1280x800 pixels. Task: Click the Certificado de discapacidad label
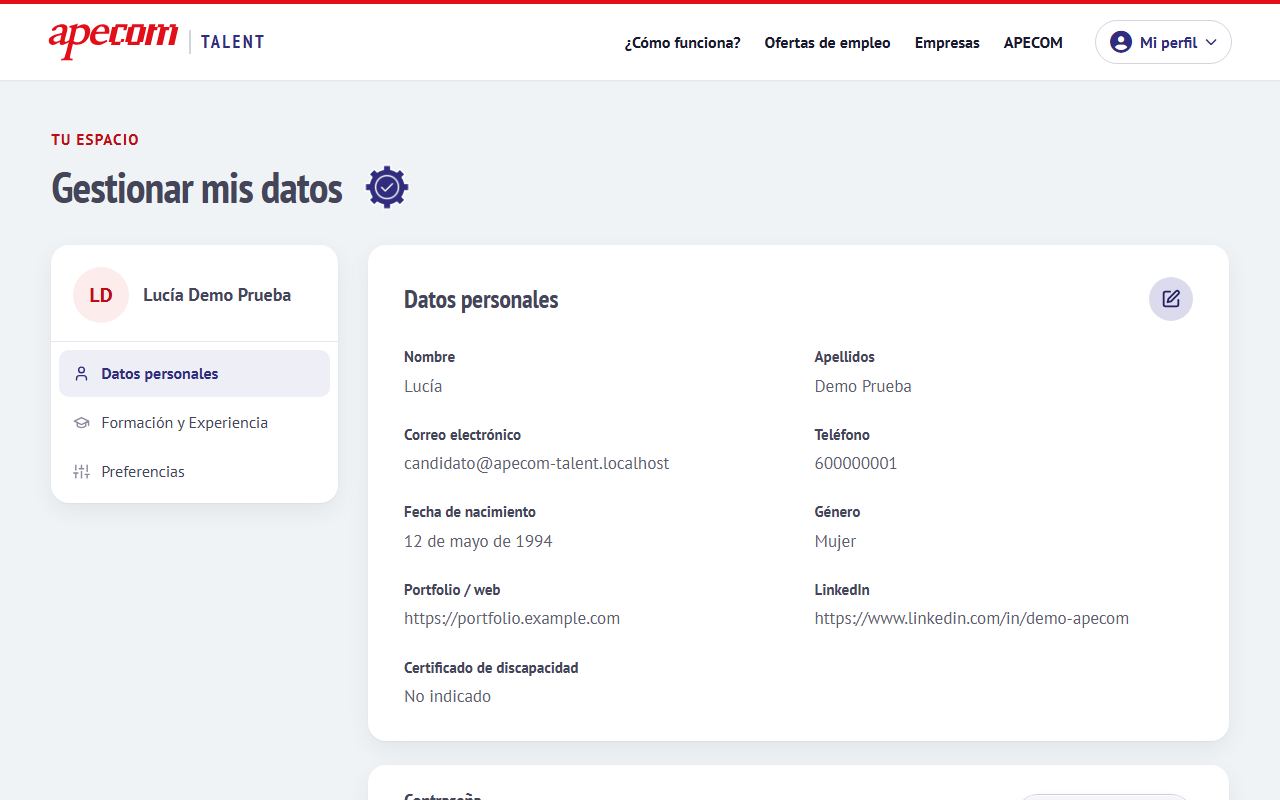click(x=491, y=667)
